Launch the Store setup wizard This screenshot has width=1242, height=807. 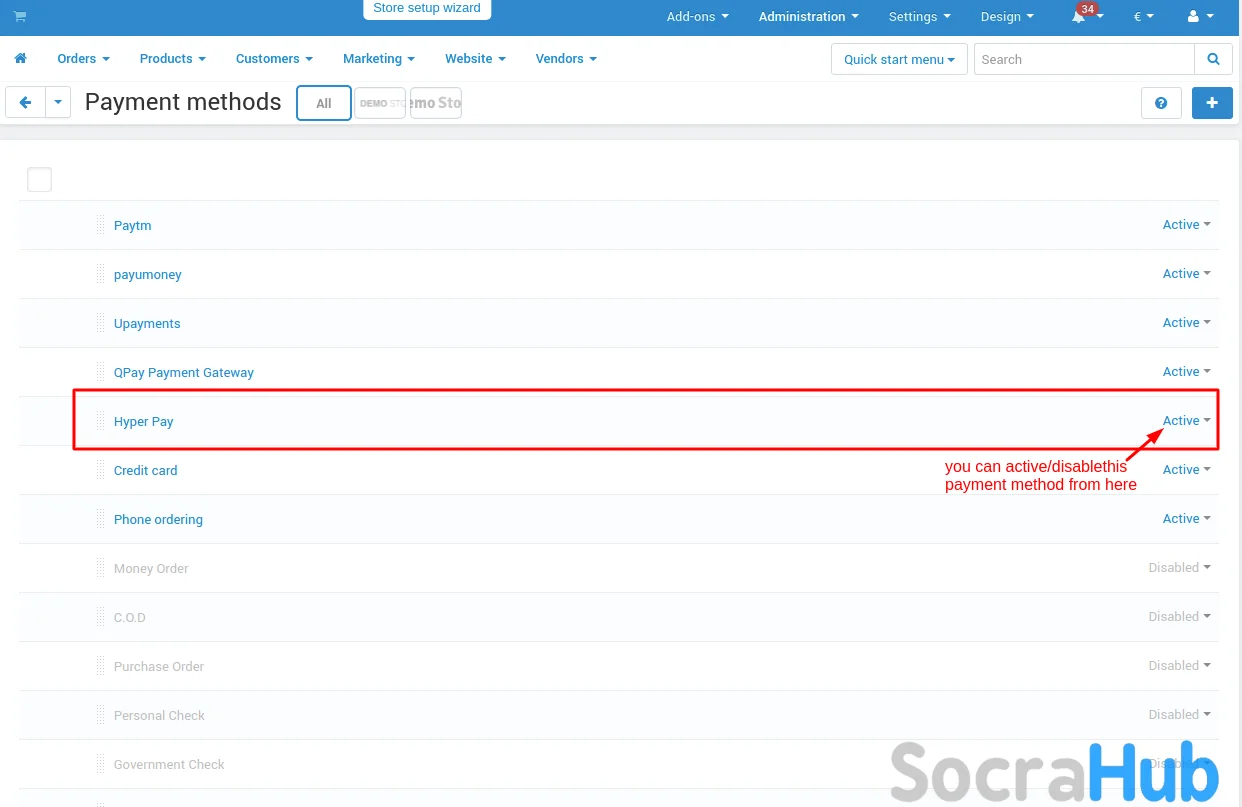click(x=427, y=9)
